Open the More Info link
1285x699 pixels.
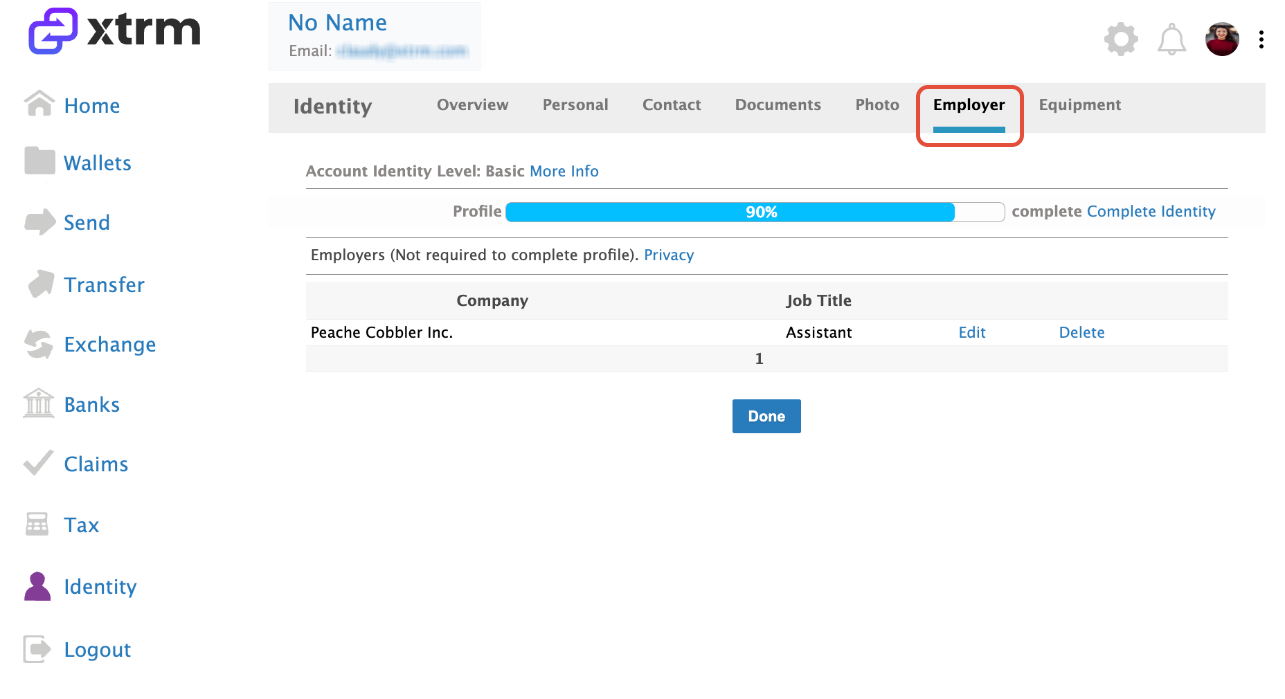tap(564, 171)
